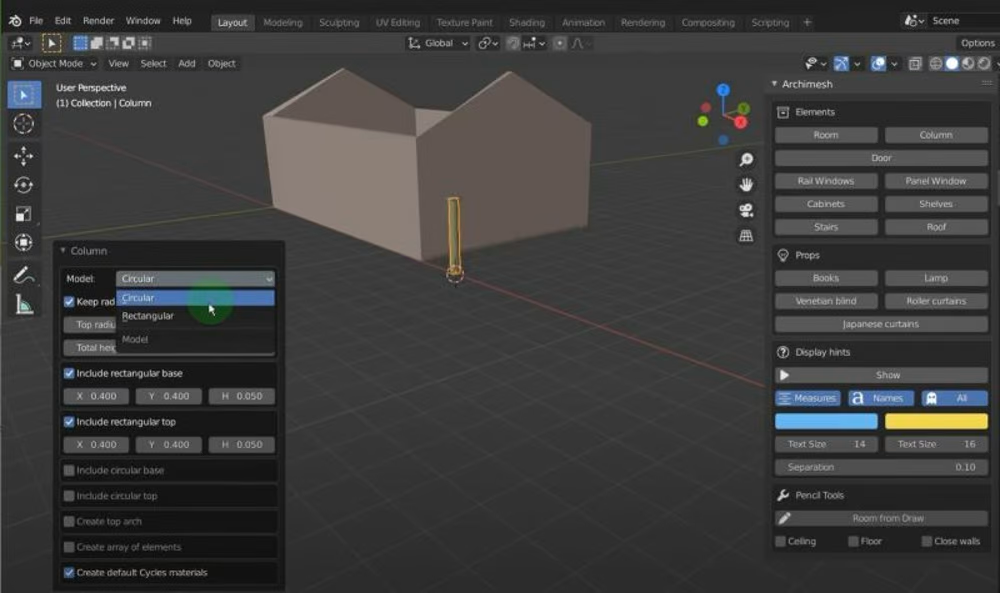Select the Rotate tool
Image resolution: width=1000 pixels, height=593 pixels.
(x=24, y=185)
